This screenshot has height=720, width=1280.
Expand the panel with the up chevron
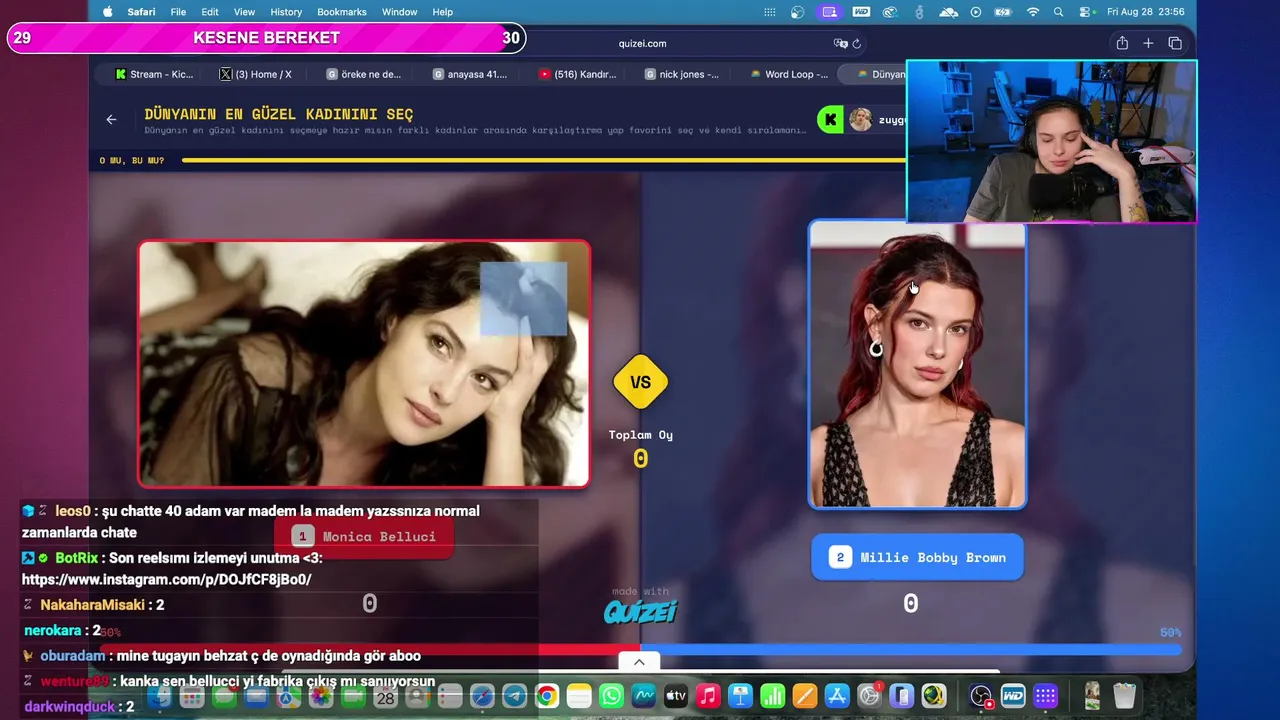[639, 662]
